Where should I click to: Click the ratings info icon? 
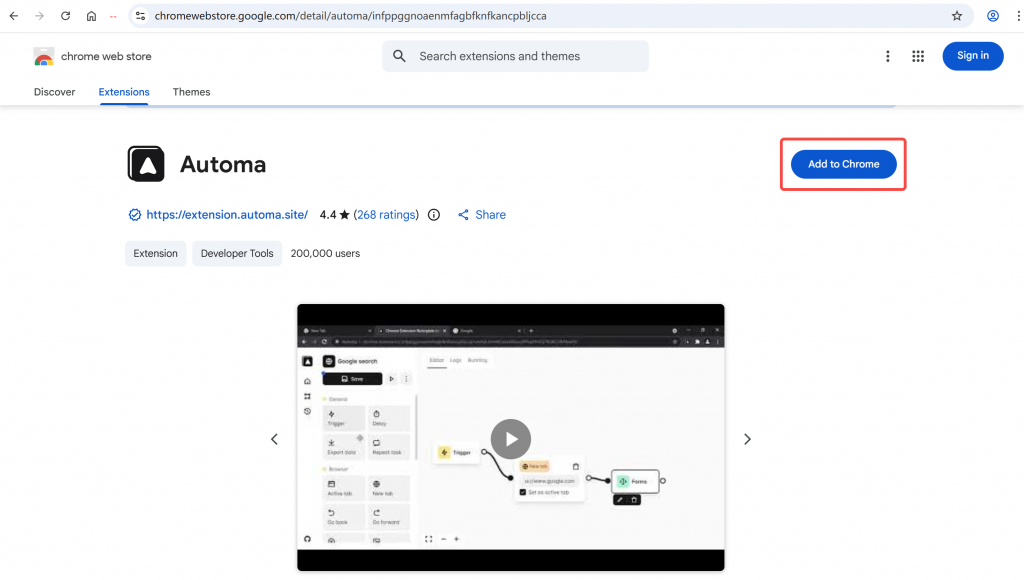coord(434,215)
